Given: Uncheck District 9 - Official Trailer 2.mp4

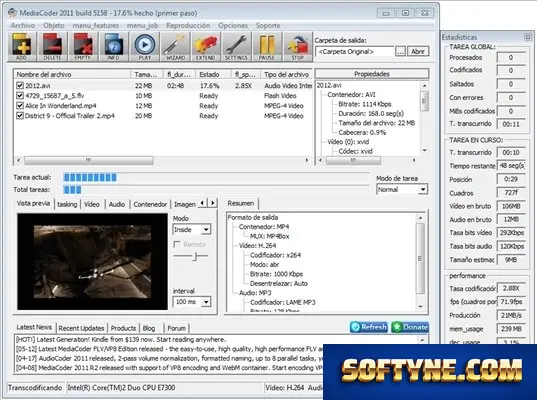Looking at the screenshot, I should click(20, 116).
